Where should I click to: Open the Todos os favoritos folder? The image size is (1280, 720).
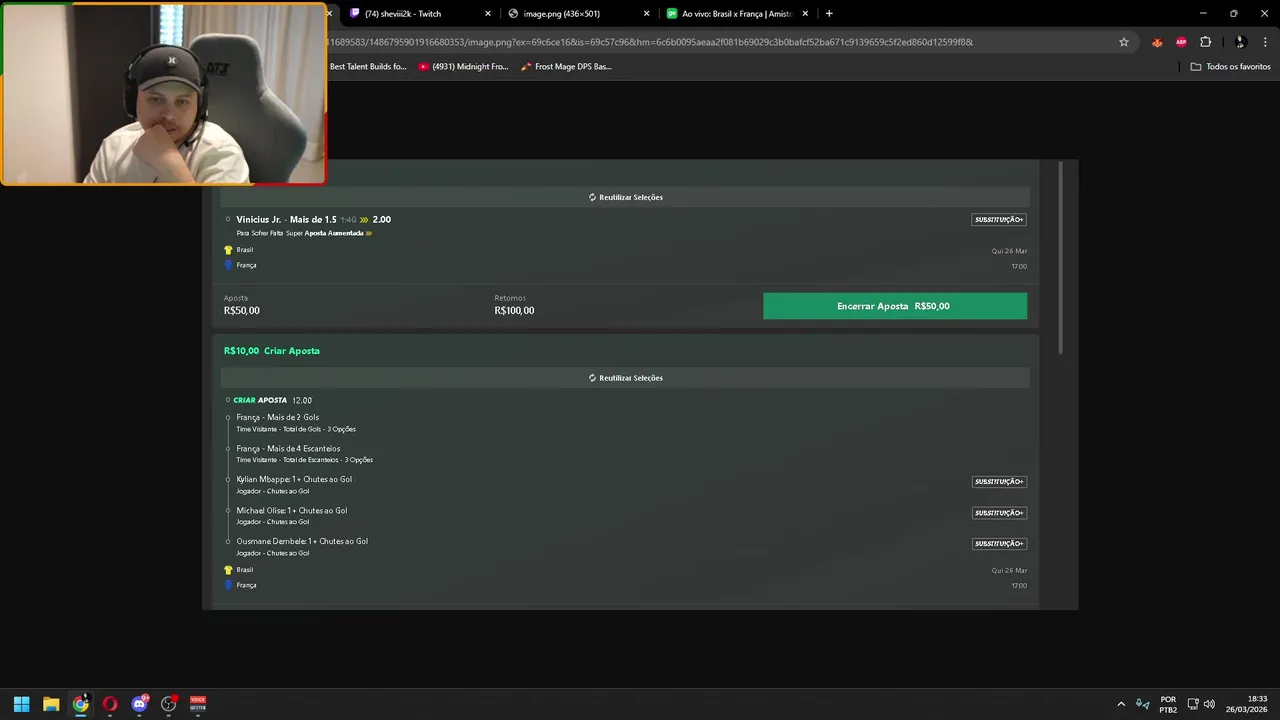click(1230, 67)
